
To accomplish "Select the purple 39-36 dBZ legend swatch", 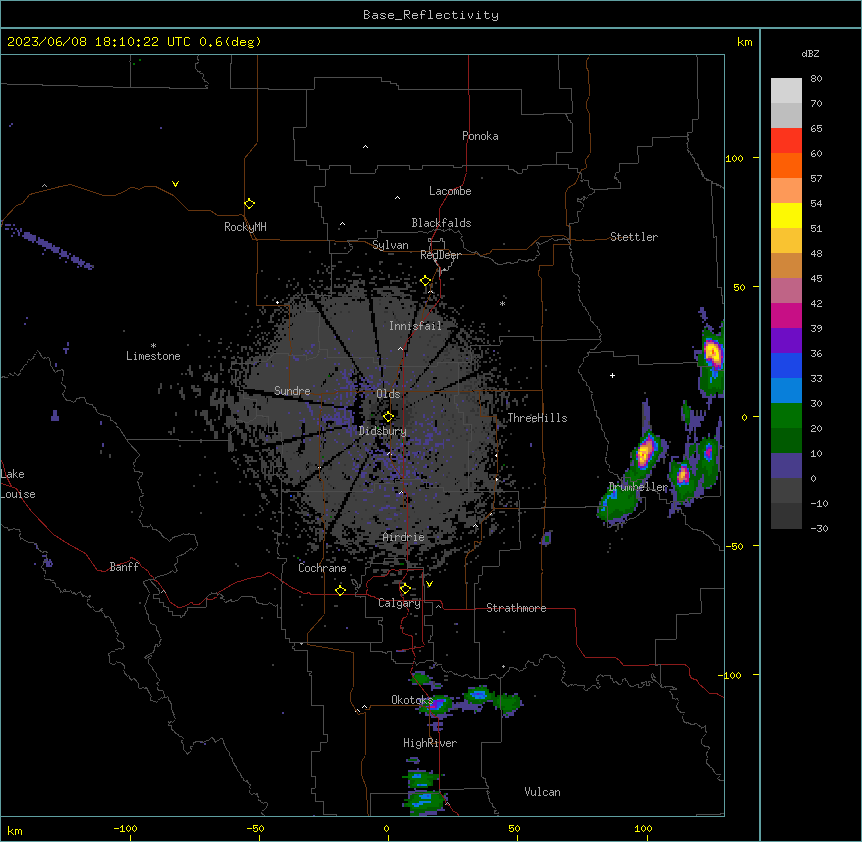I will [x=786, y=341].
